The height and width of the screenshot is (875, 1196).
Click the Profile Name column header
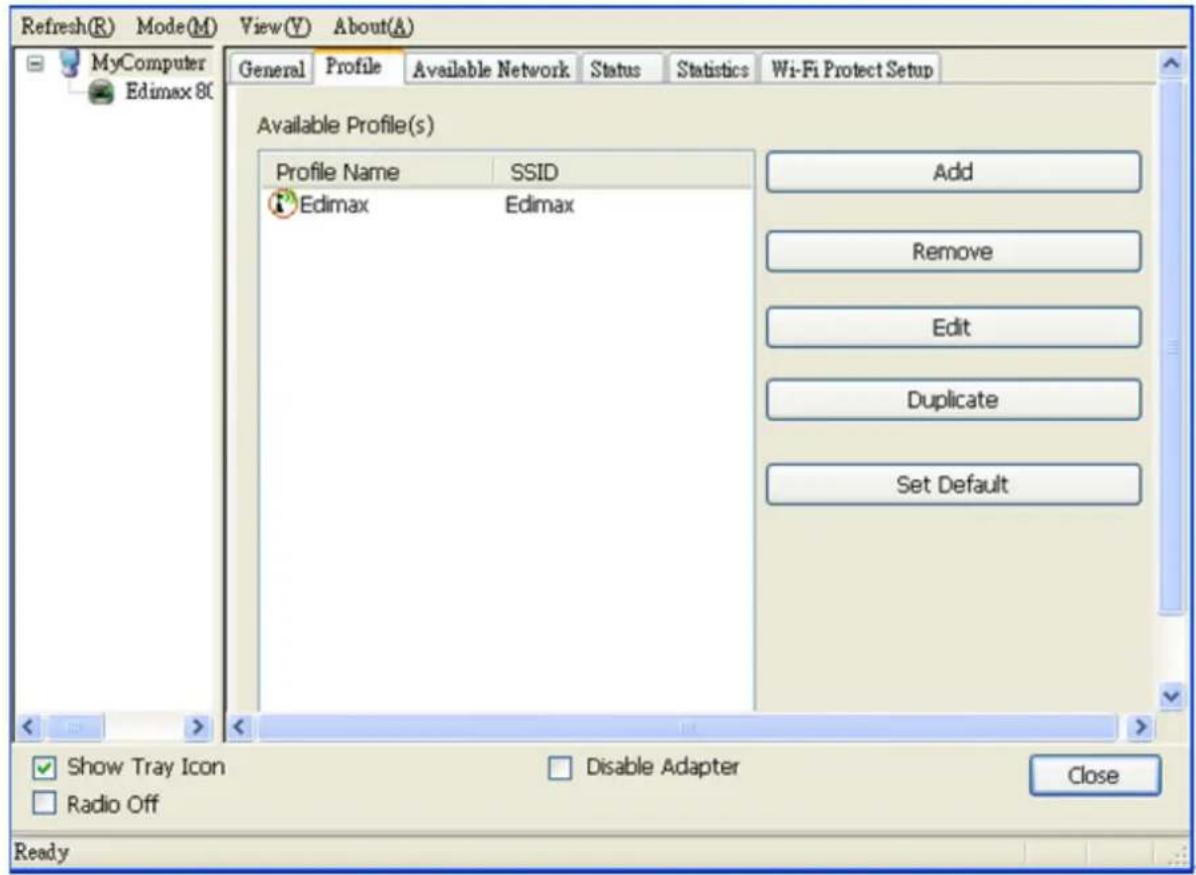pos(377,172)
